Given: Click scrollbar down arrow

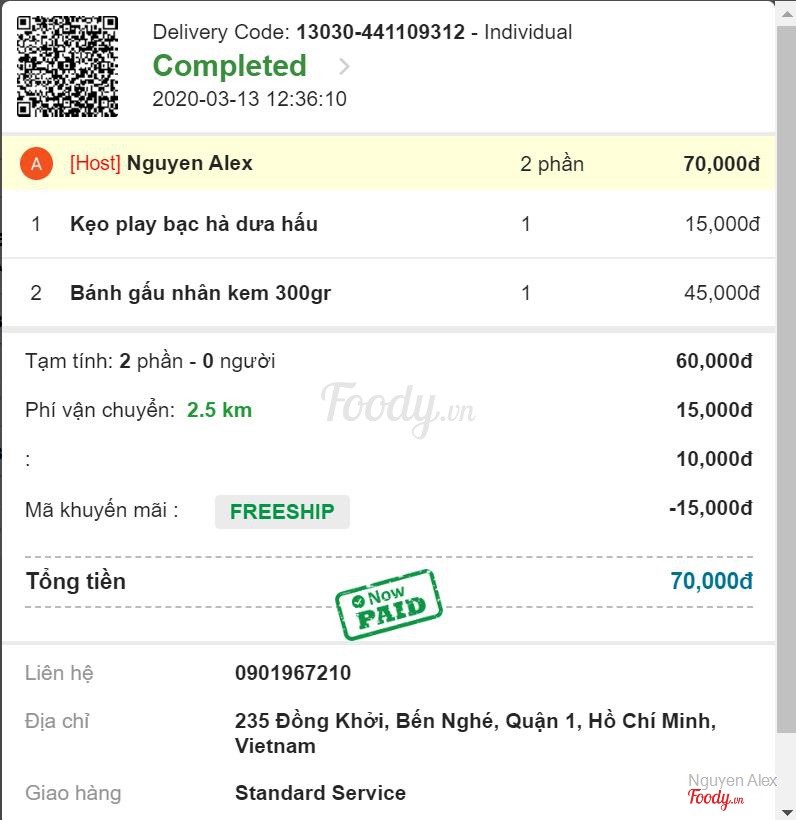Looking at the screenshot, I should click(x=787, y=812).
